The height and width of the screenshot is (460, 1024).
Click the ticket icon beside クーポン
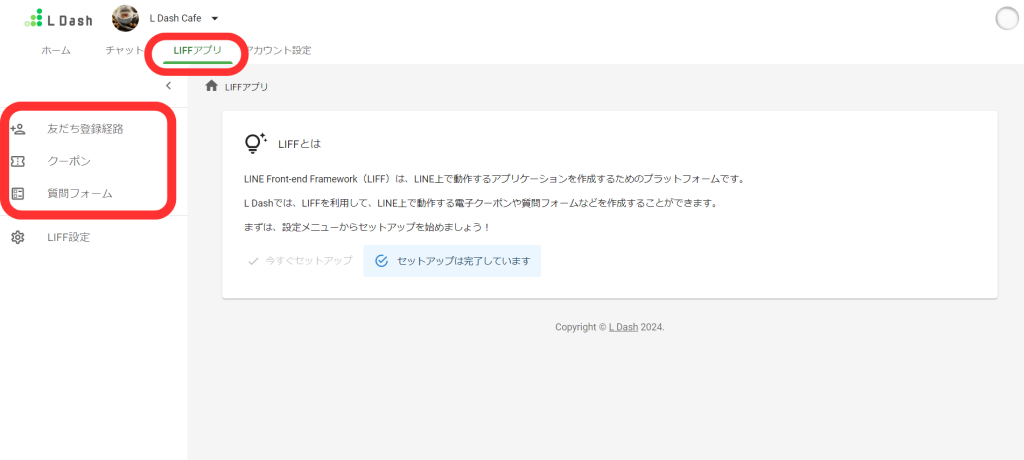point(18,161)
